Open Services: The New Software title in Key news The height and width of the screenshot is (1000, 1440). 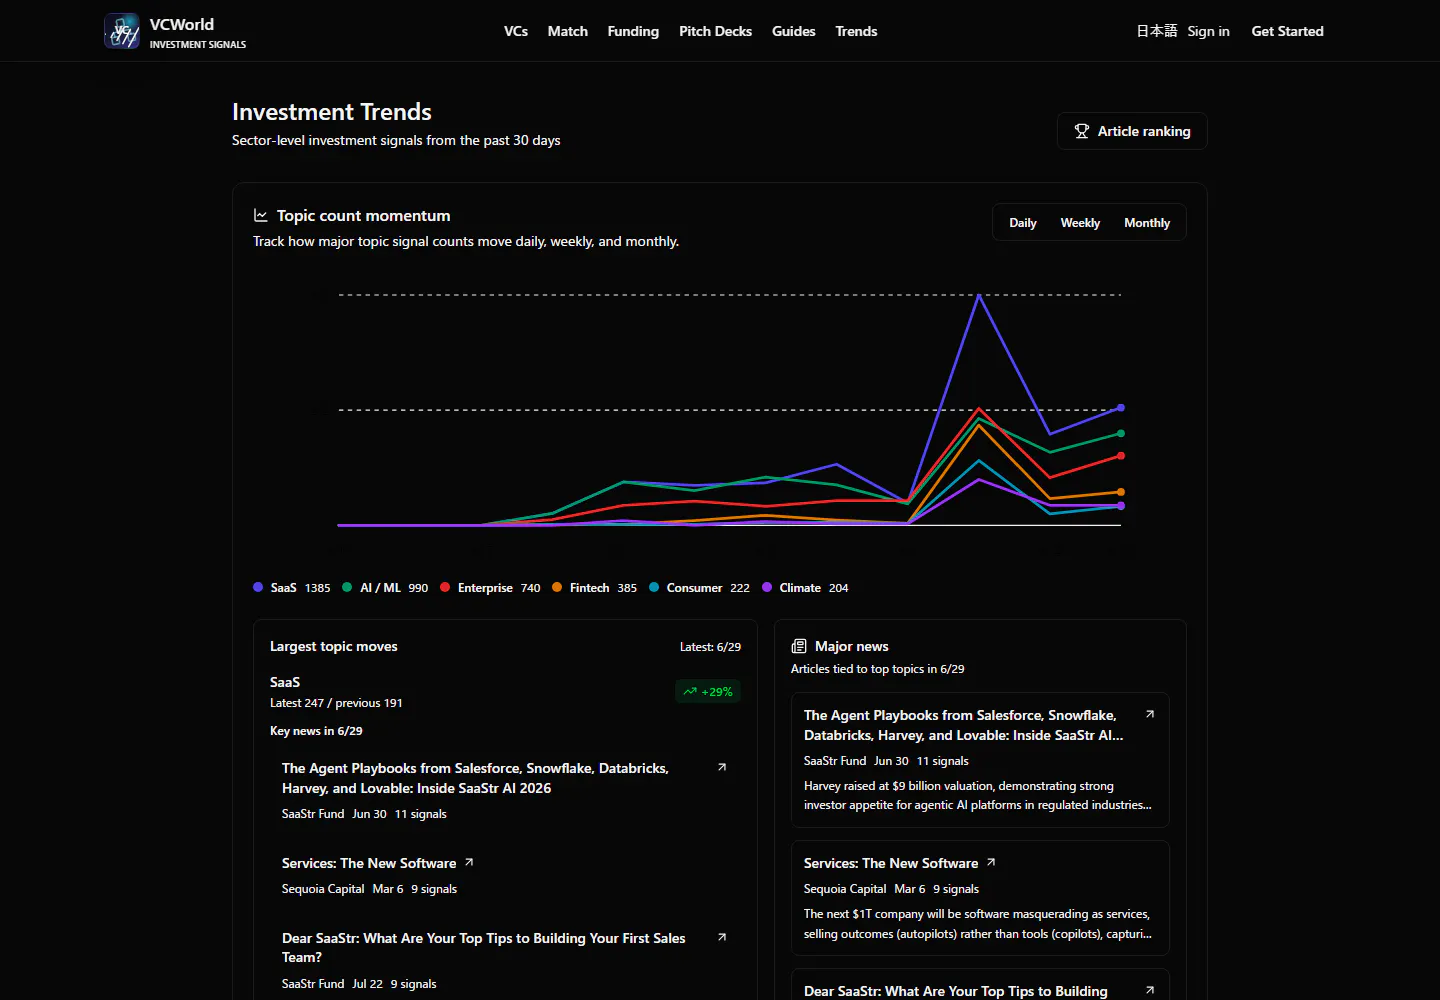(x=369, y=863)
